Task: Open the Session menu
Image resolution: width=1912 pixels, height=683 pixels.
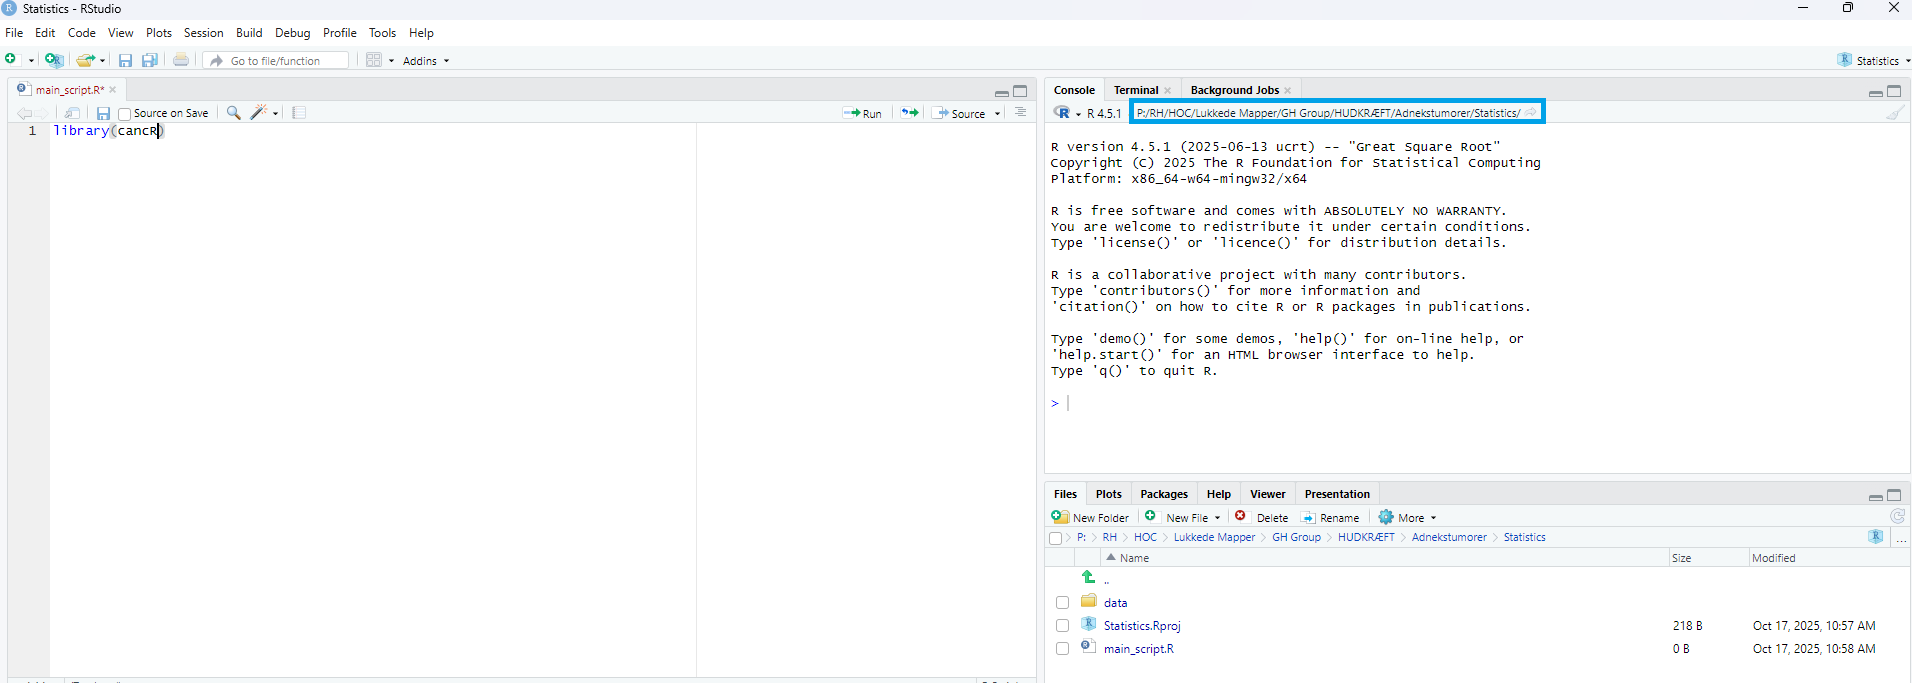Action: tap(203, 33)
